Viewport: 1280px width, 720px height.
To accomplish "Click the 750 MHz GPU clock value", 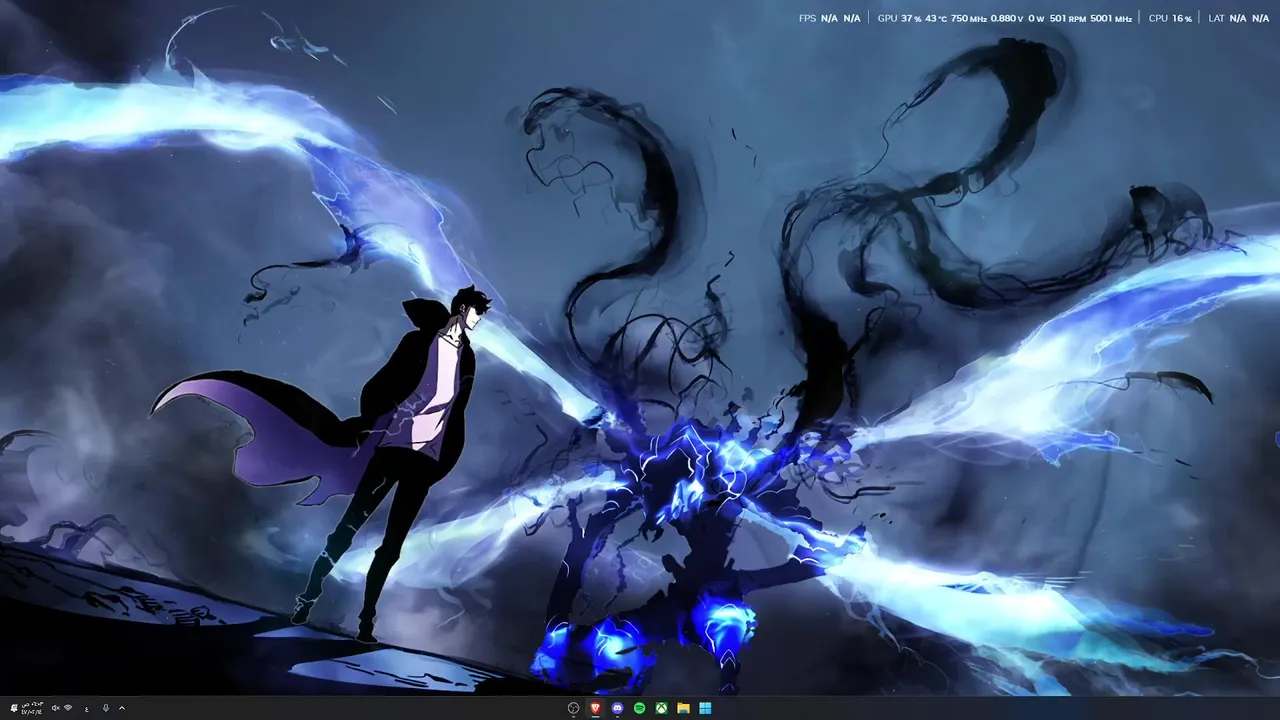I will point(968,18).
